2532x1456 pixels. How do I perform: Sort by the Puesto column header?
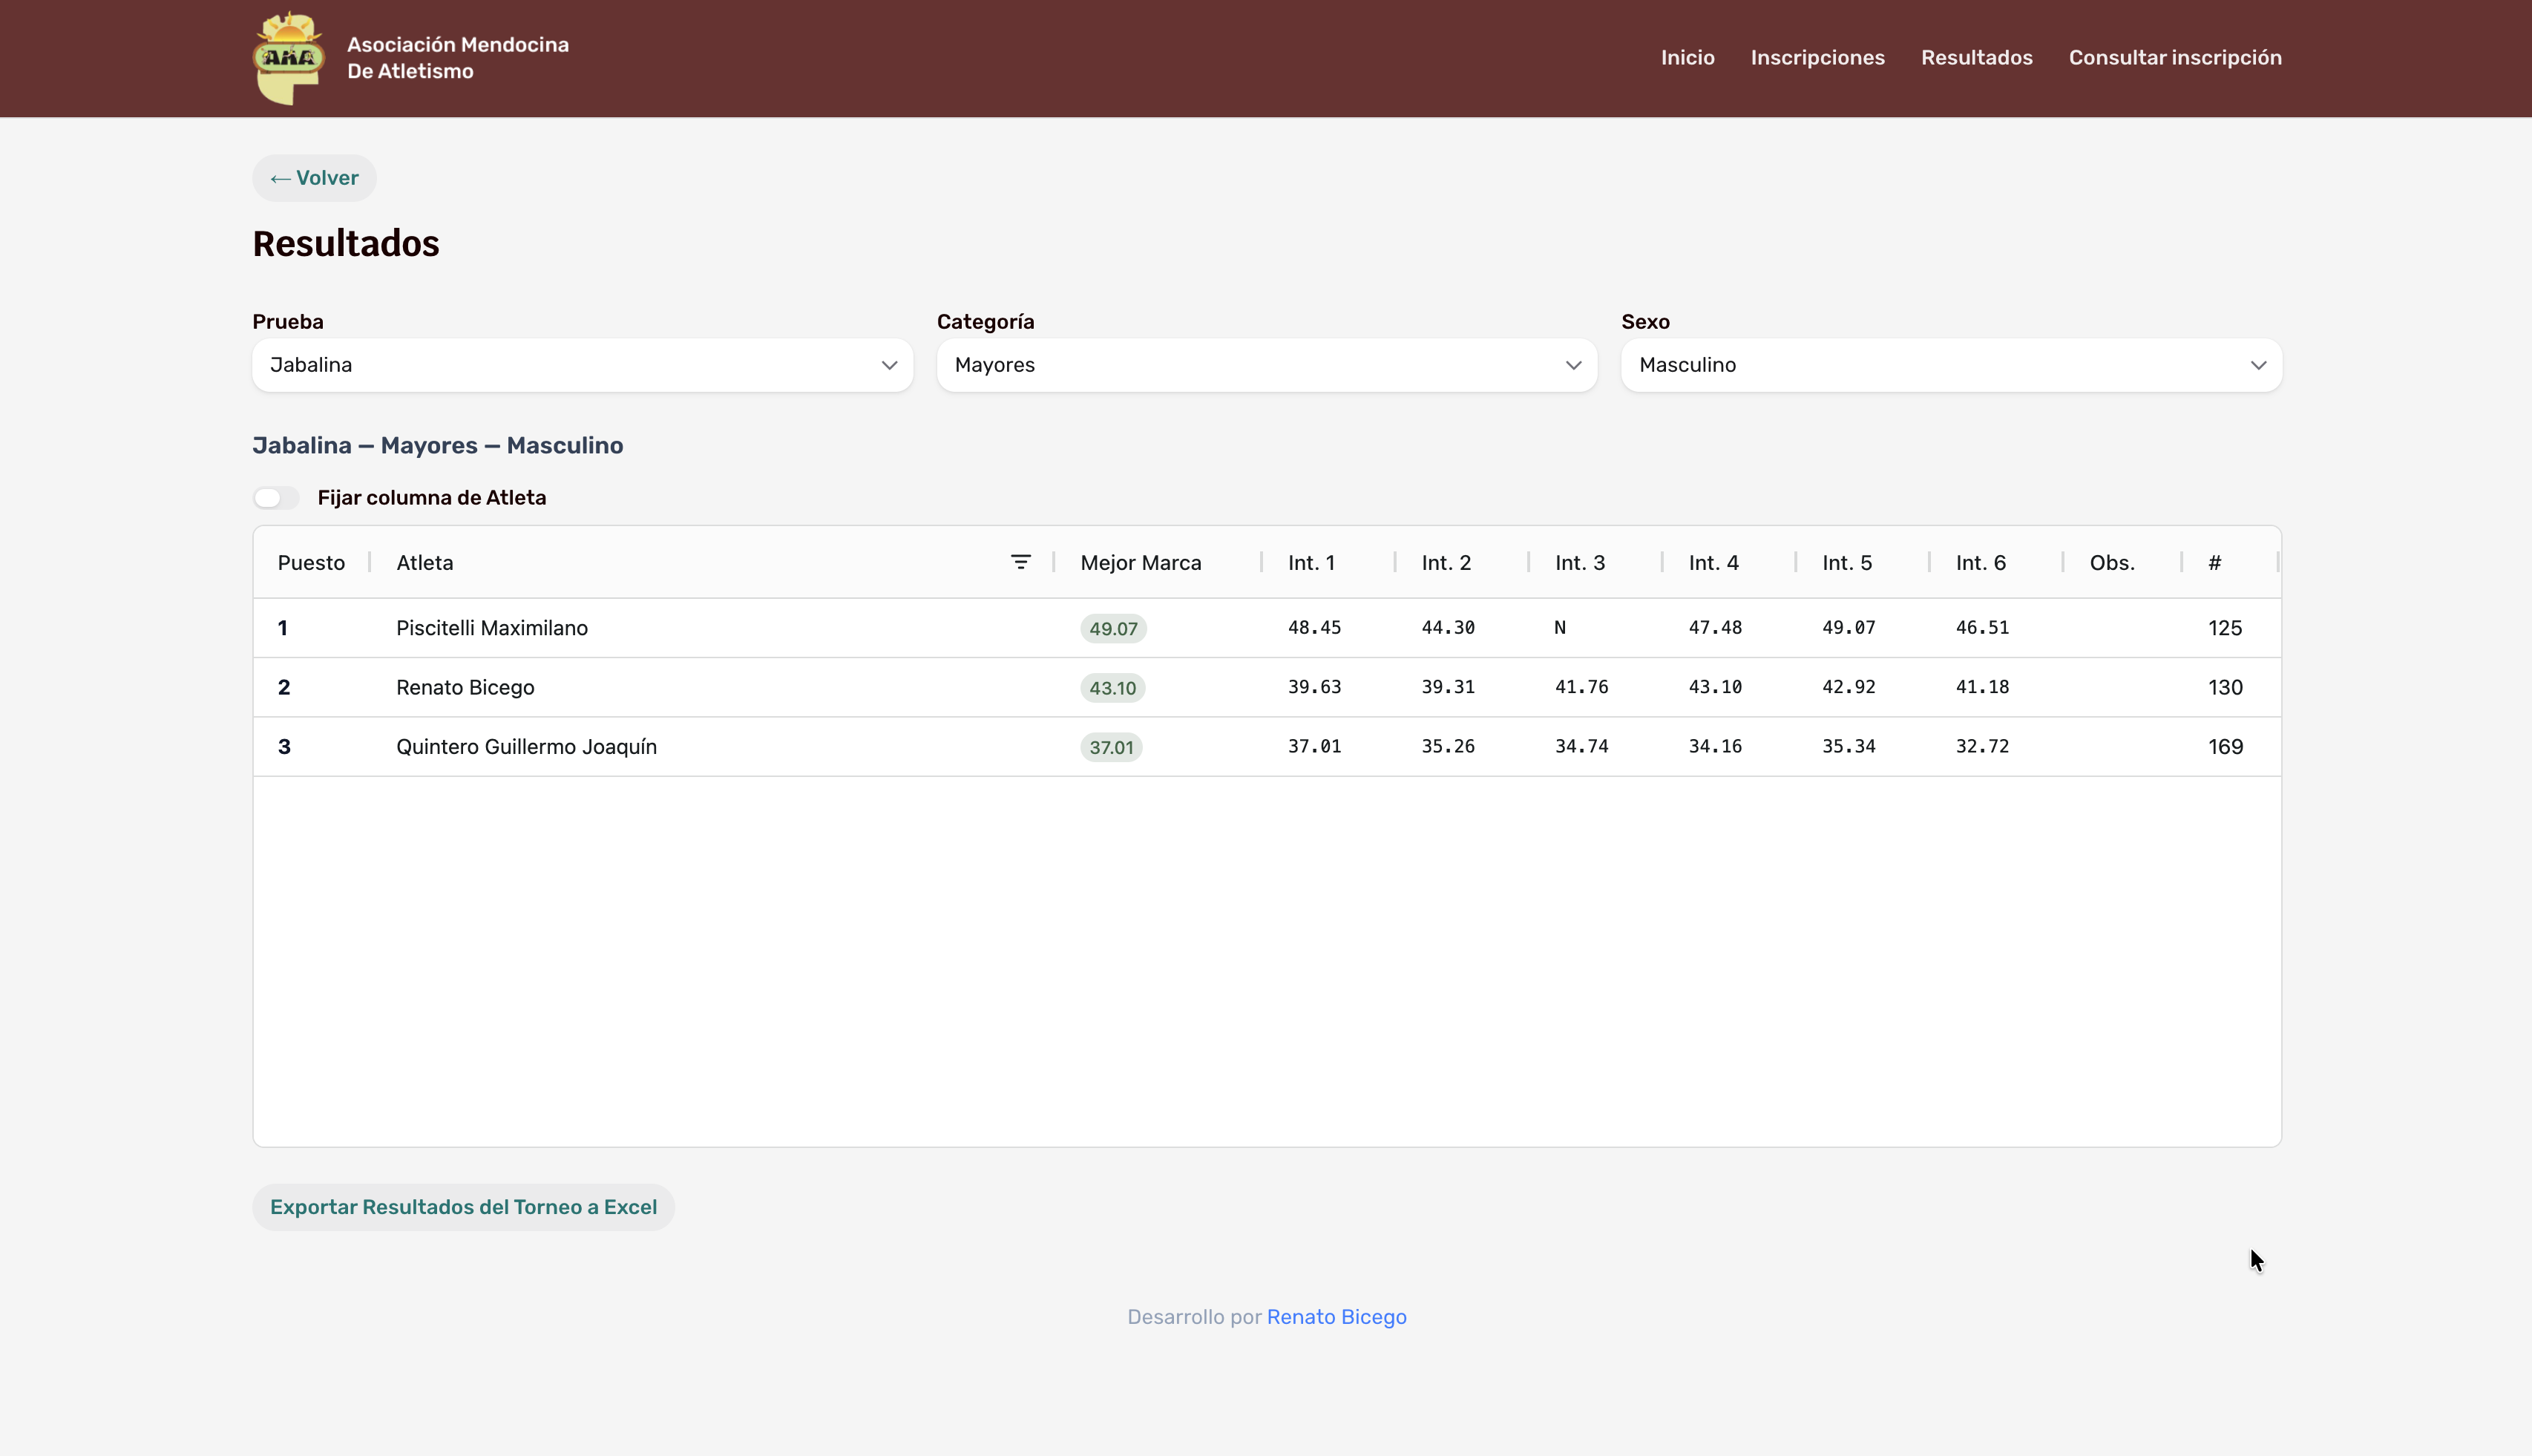point(311,563)
